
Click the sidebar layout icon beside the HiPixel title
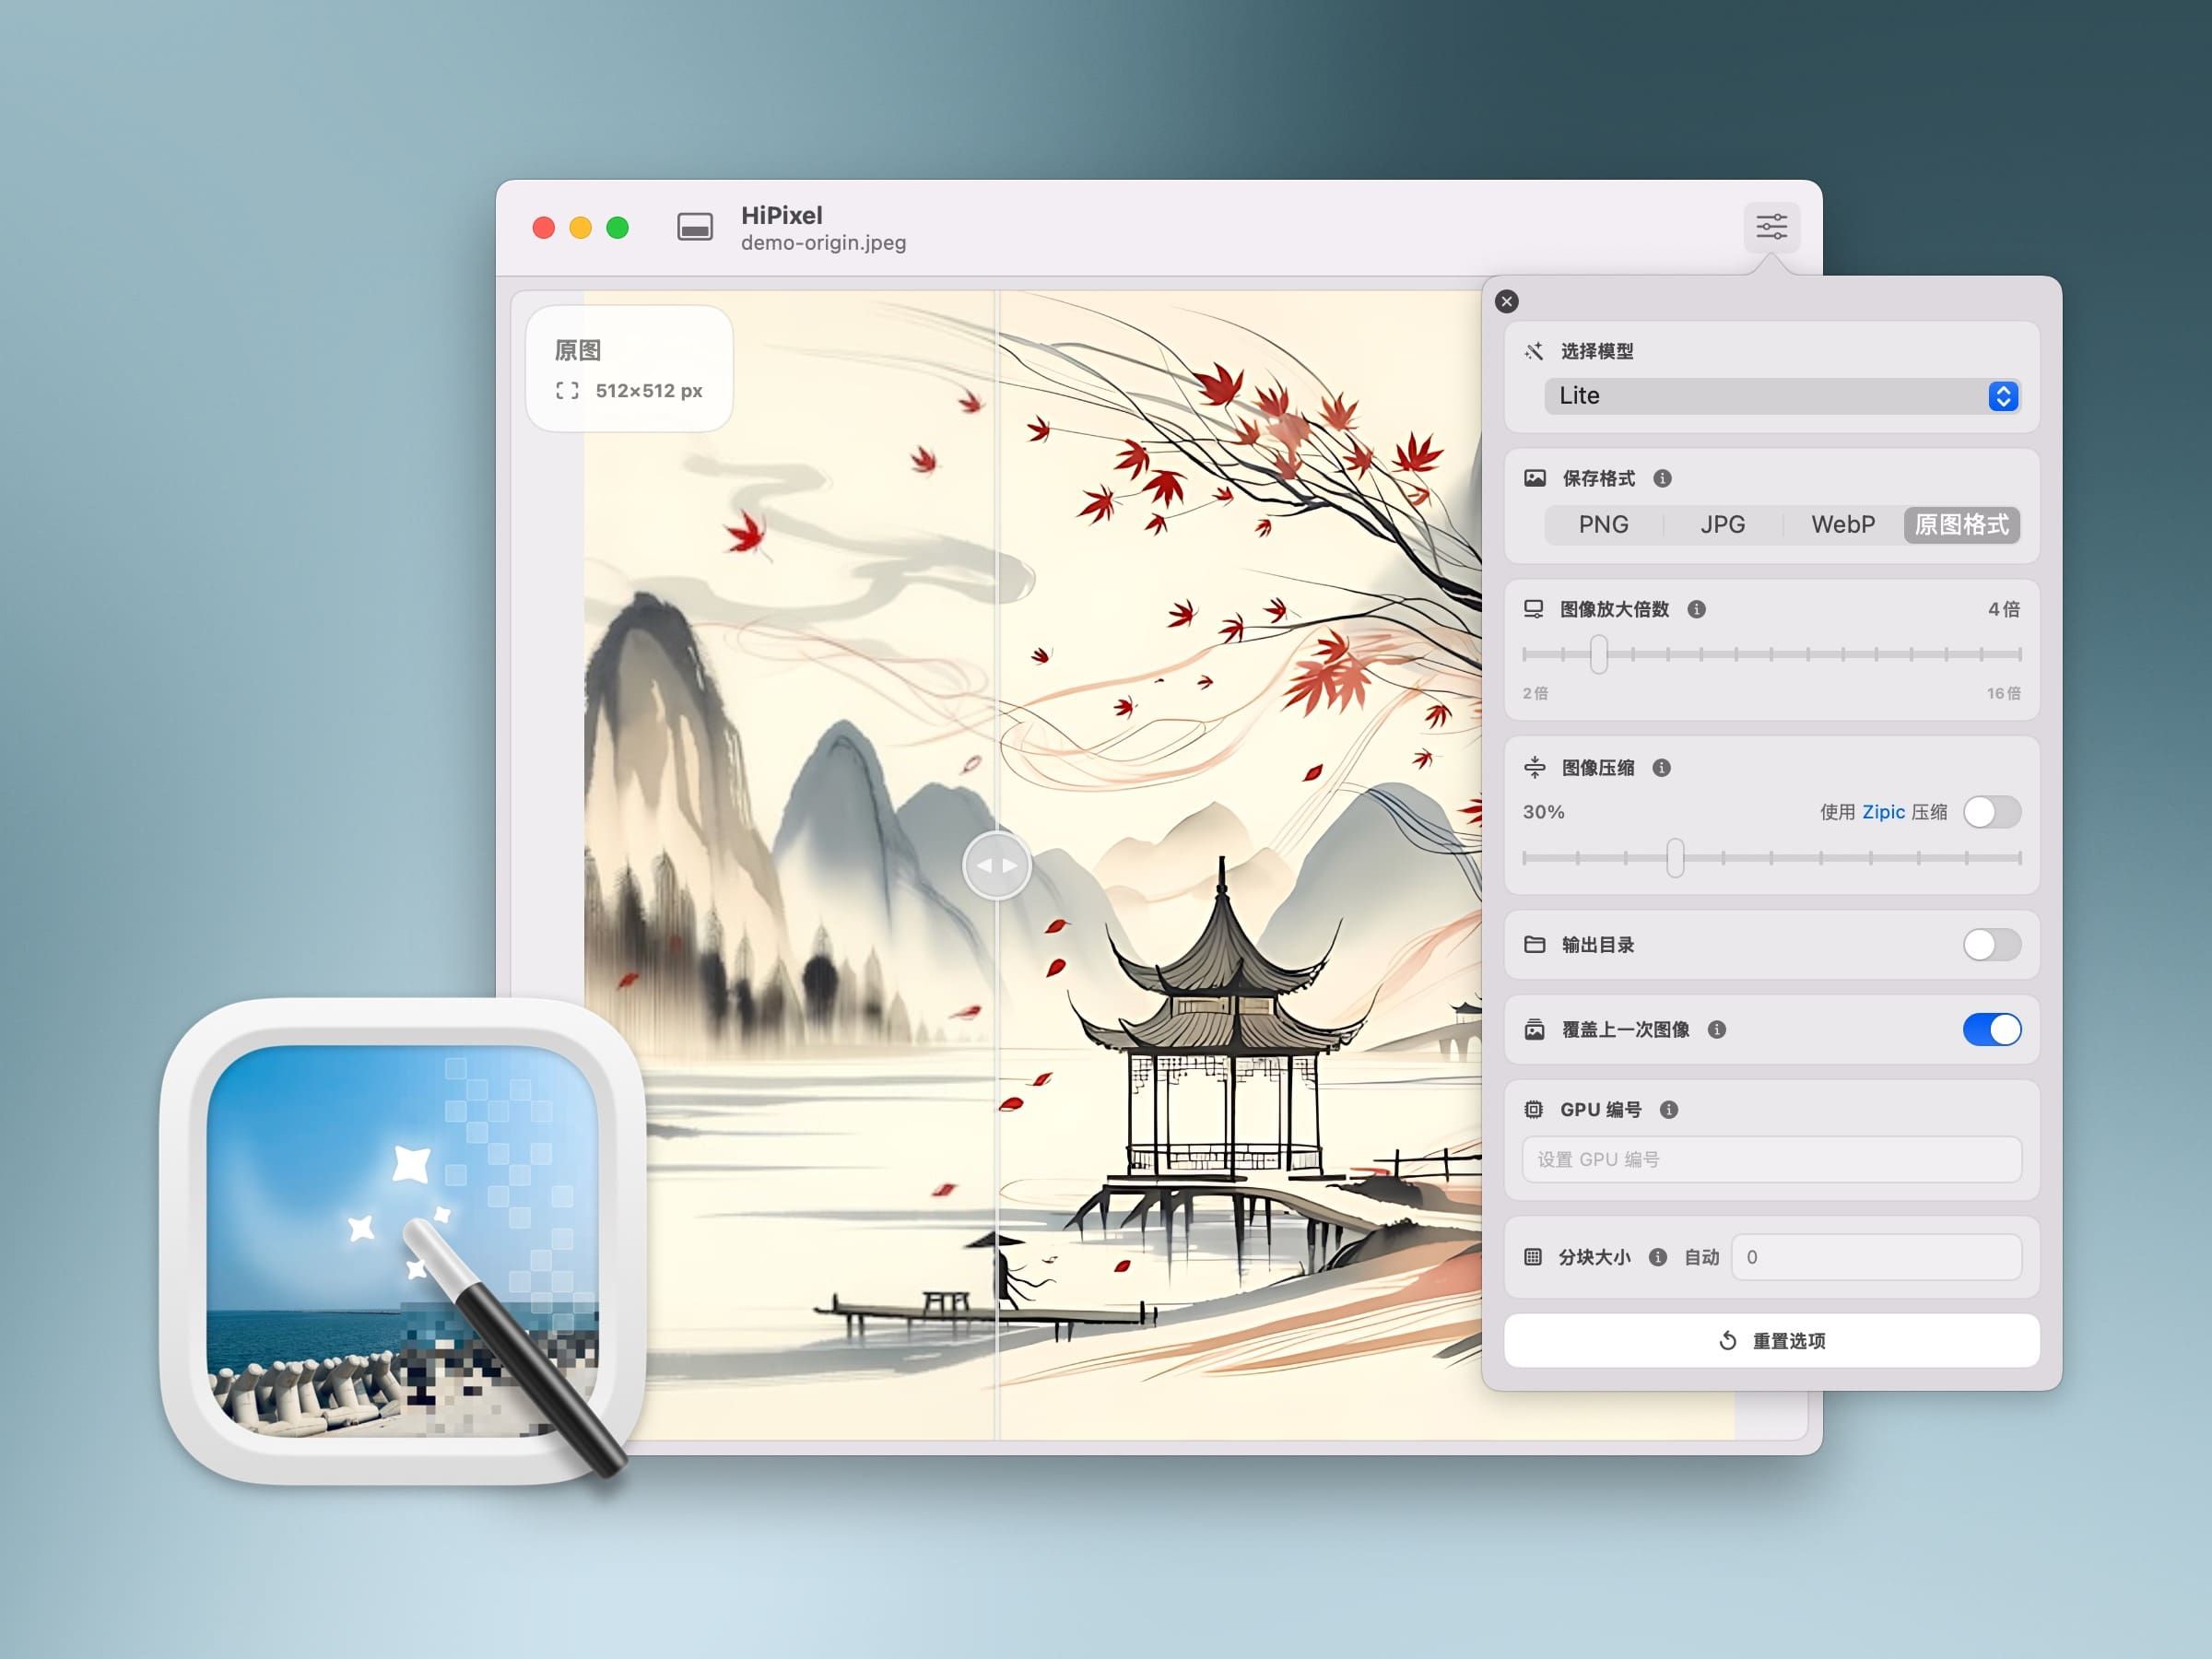coord(695,227)
